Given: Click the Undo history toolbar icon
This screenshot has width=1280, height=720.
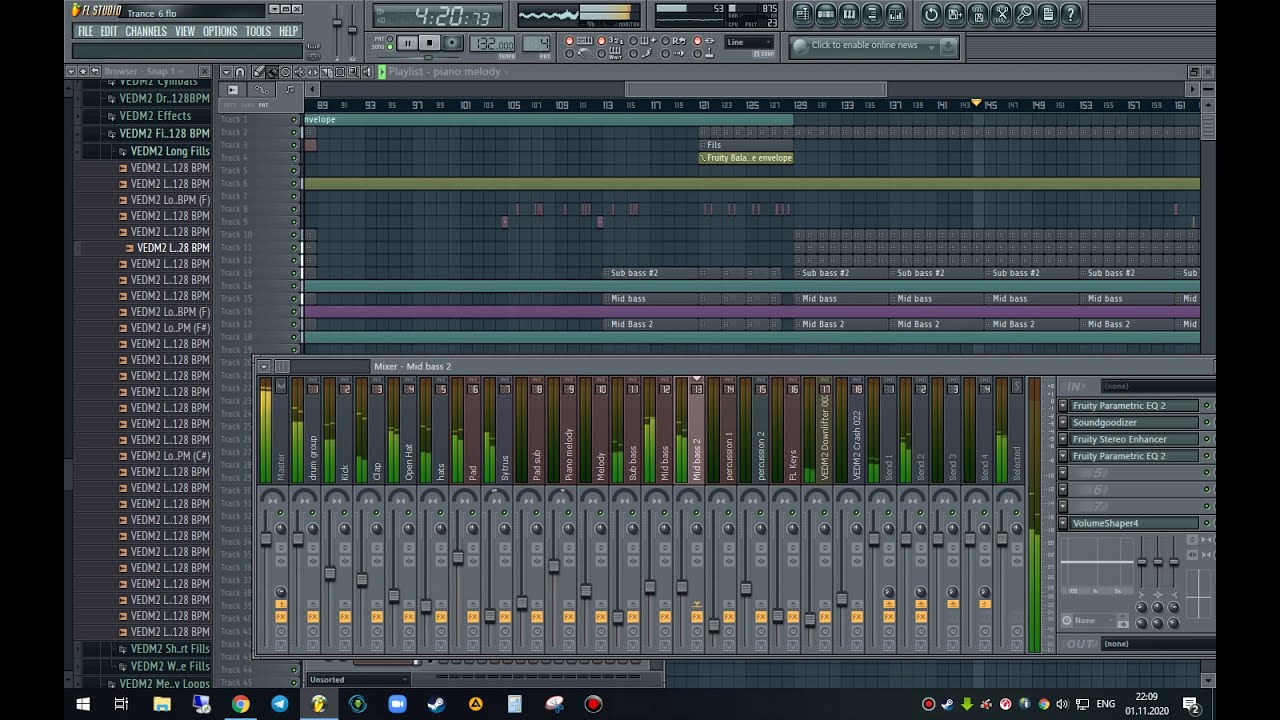Looking at the screenshot, I should click(931, 14).
